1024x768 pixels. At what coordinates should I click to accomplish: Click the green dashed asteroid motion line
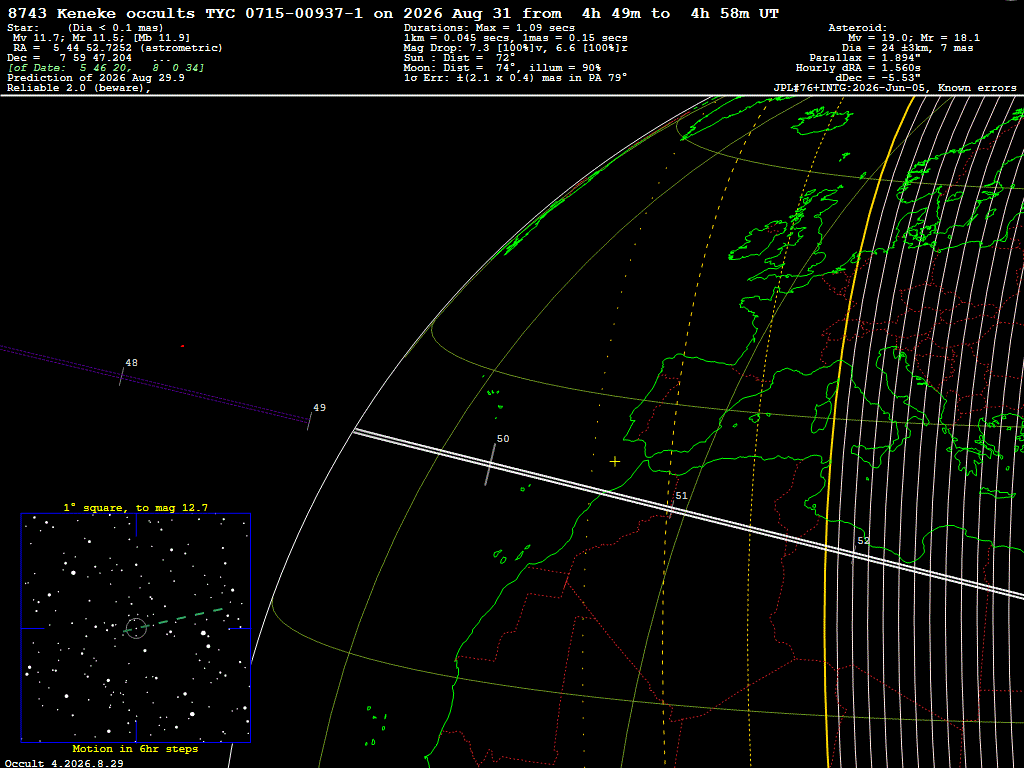[174, 620]
